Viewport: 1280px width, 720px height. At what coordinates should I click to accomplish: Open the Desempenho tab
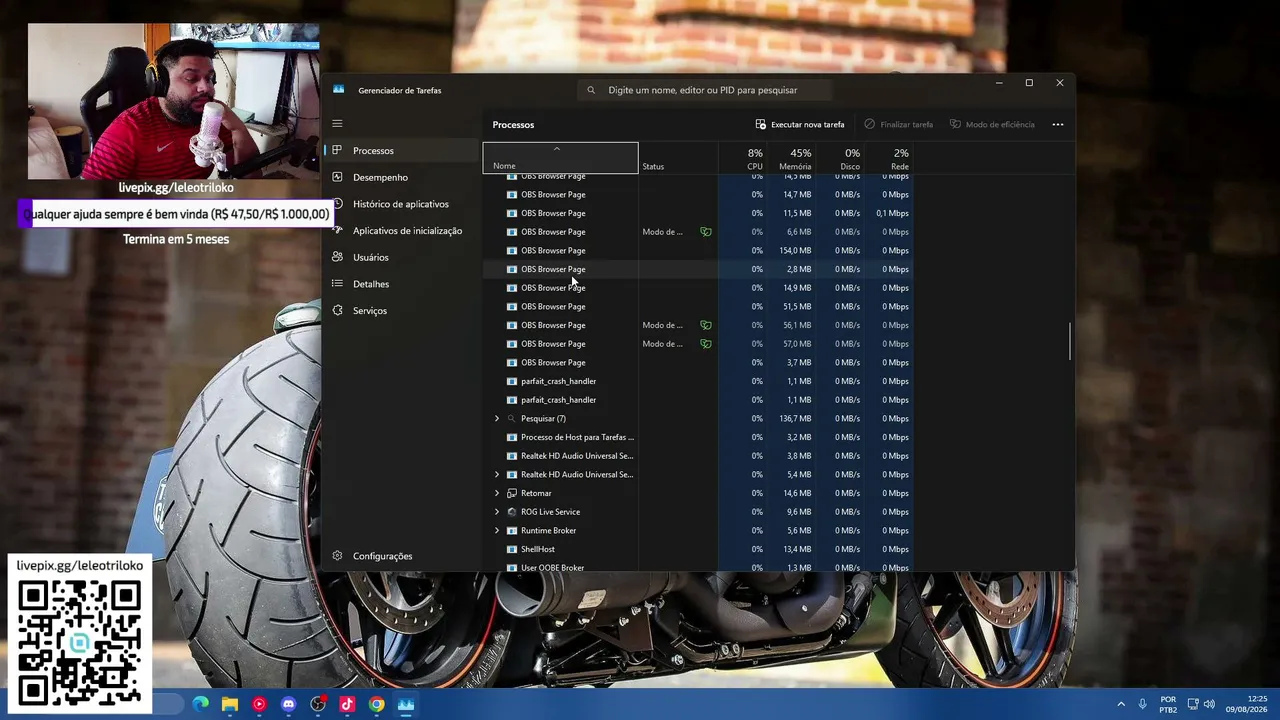(x=402, y=177)
